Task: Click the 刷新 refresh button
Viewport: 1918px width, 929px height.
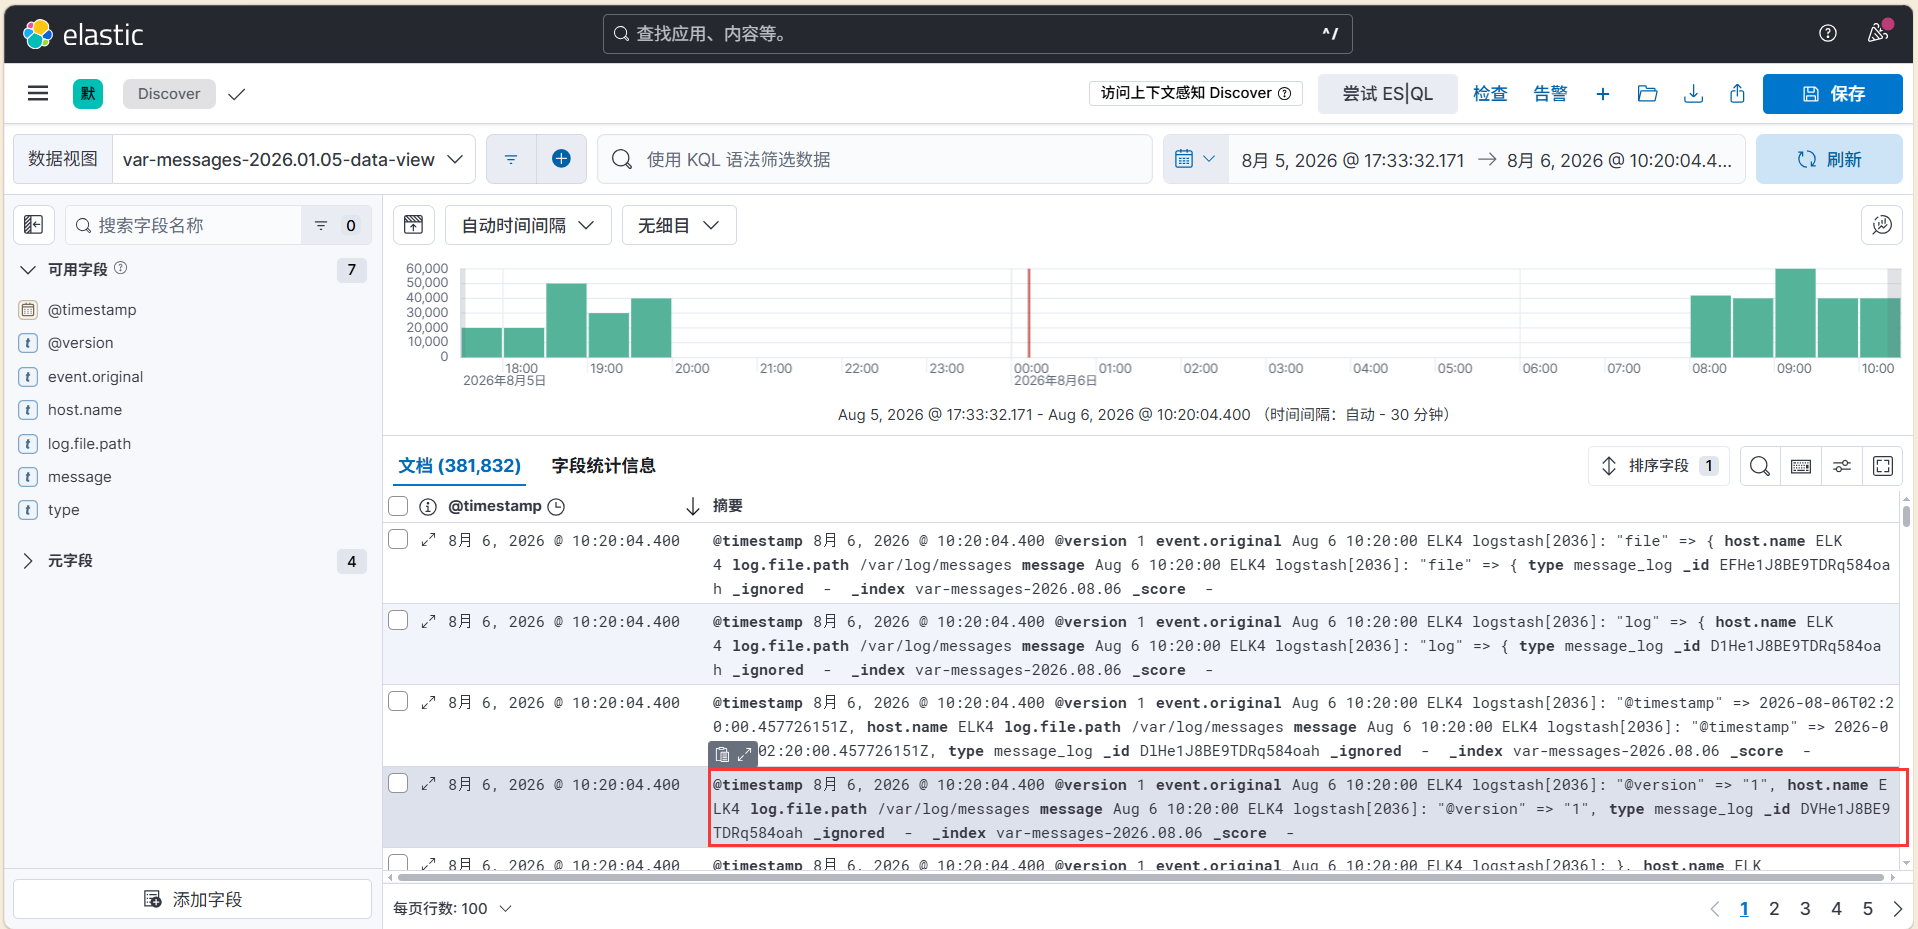Action: pos(1829,159)
